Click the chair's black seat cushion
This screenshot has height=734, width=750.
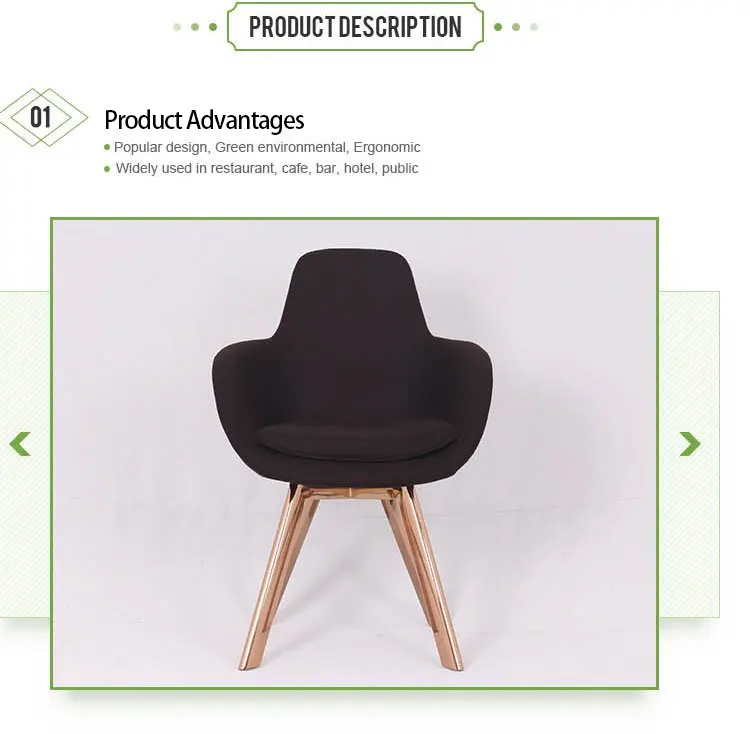point(355,440)
